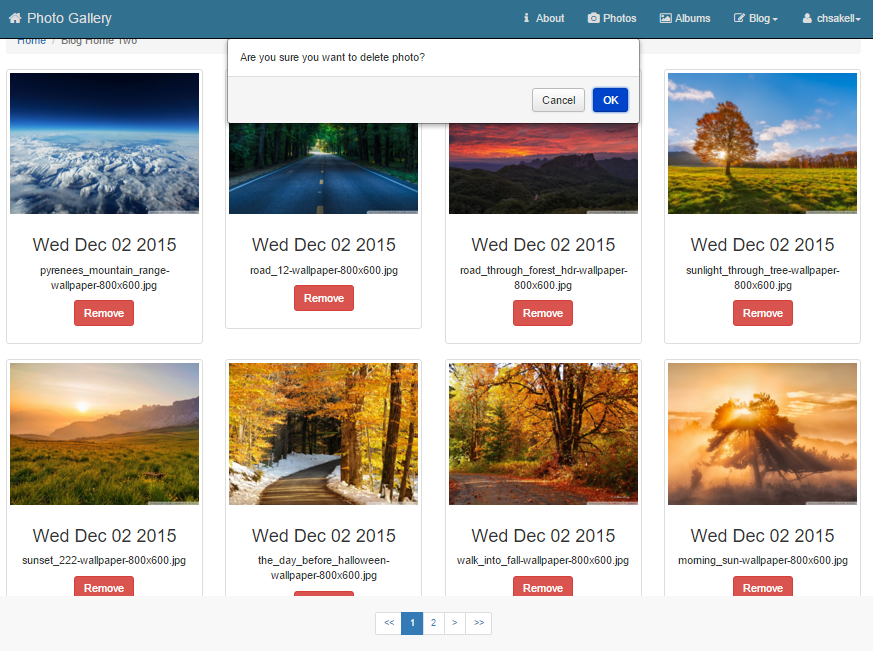This screenshot has height=651, width=873.
Task: Click the user icon beside chsakell
Action: click(807, 18)
